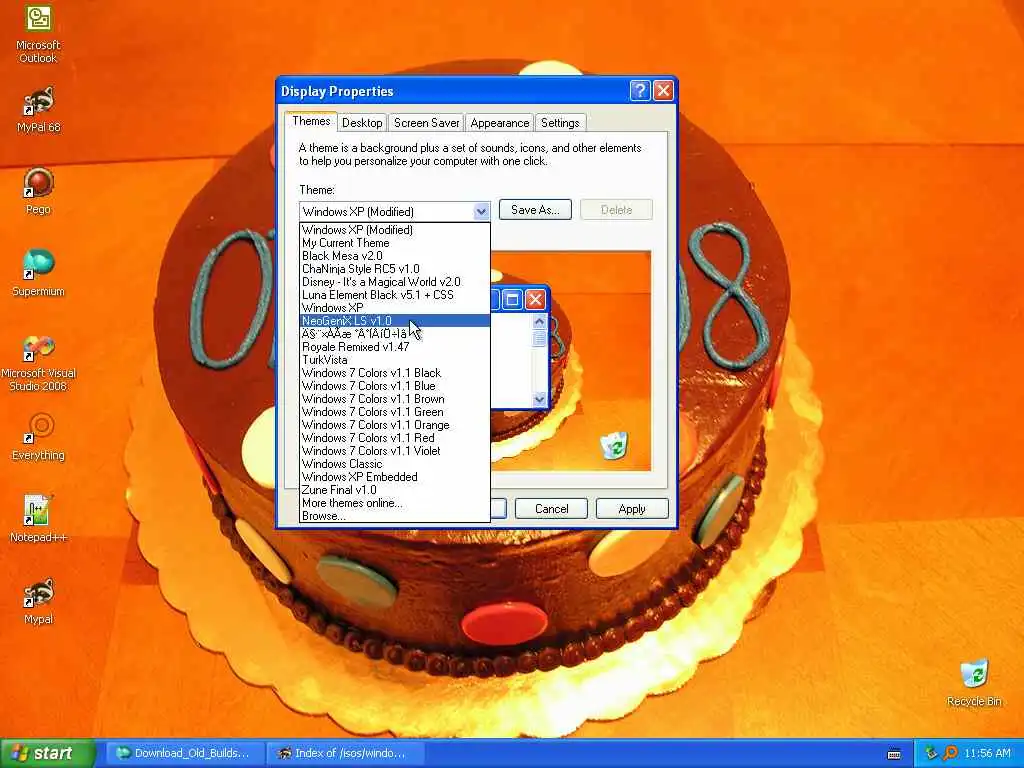Select the Royale Remixed v1.47 theme
The width and height of the screenshot is (1024, 768).
(394, 347)
